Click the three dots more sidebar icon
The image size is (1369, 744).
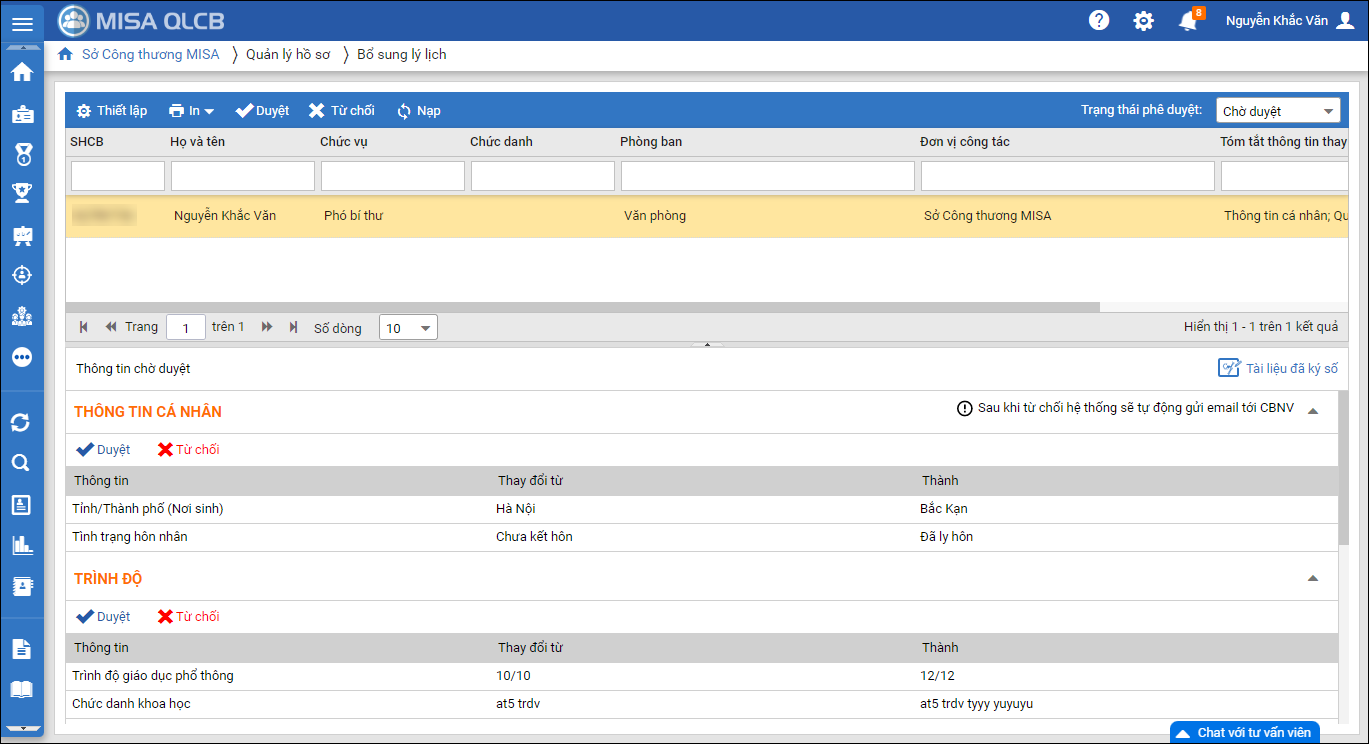(22, 357)
